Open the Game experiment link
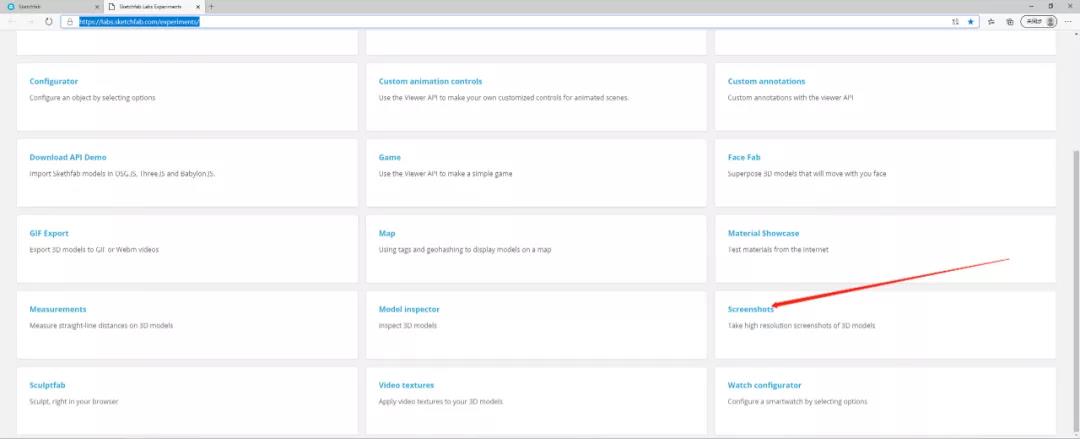Screen dimensions: 1080x439 [390, 157]
